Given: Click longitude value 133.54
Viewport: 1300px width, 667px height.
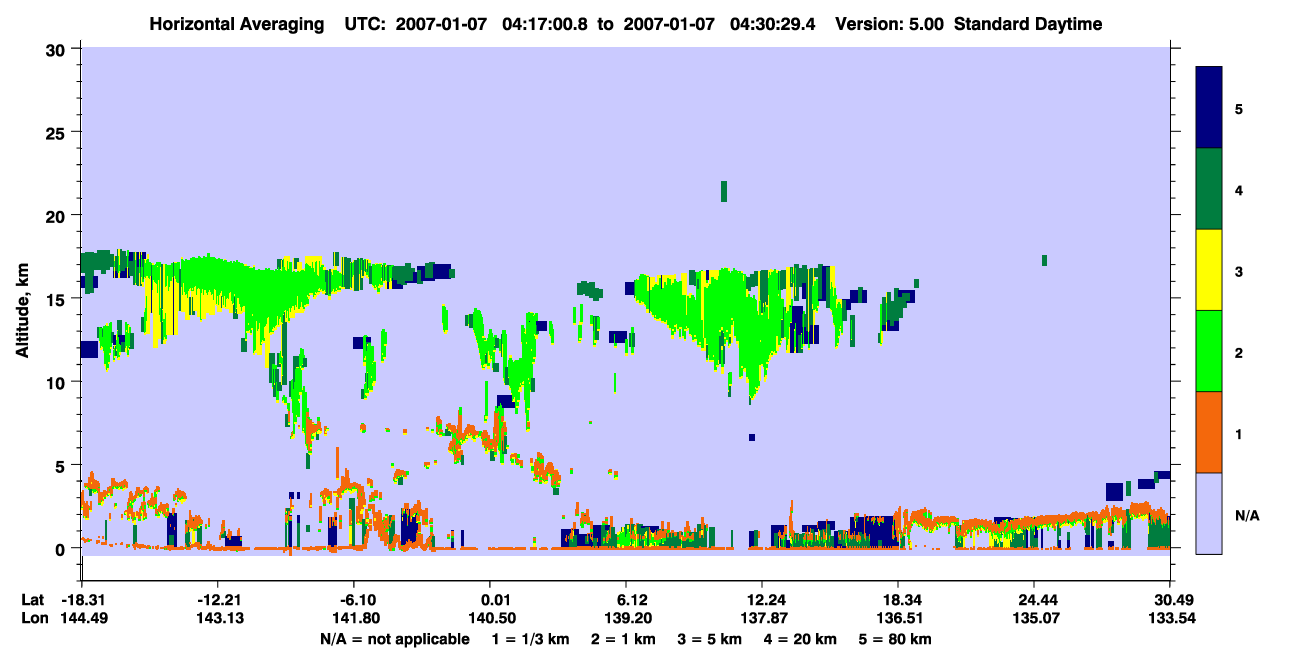Looking at the screenshot, I should point(1170,618).
